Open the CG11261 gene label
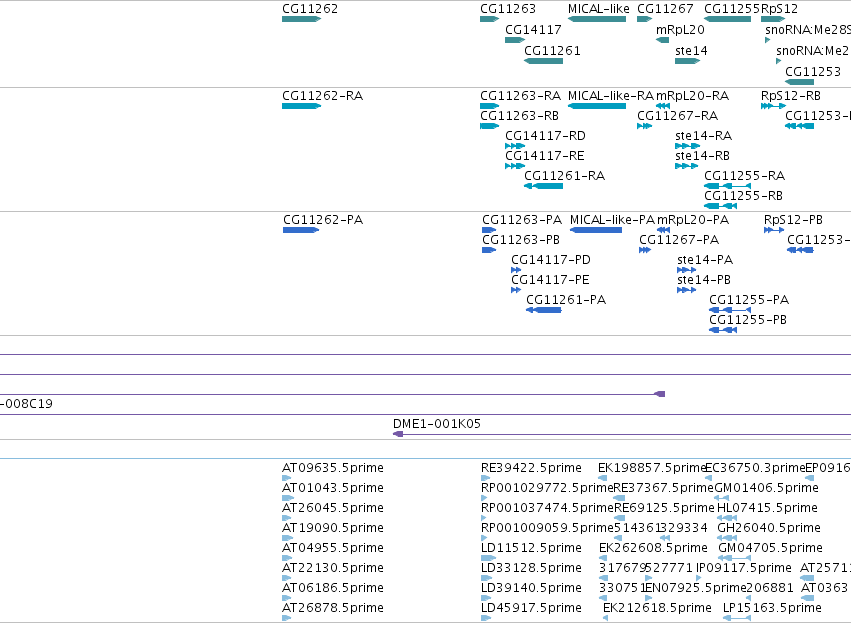Viewport: 851px width, 623px height. point(552,51)
